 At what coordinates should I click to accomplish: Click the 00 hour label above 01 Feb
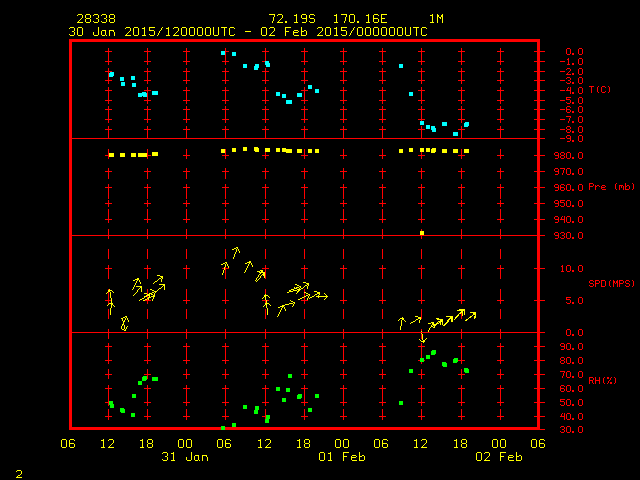tap(342, 443)
